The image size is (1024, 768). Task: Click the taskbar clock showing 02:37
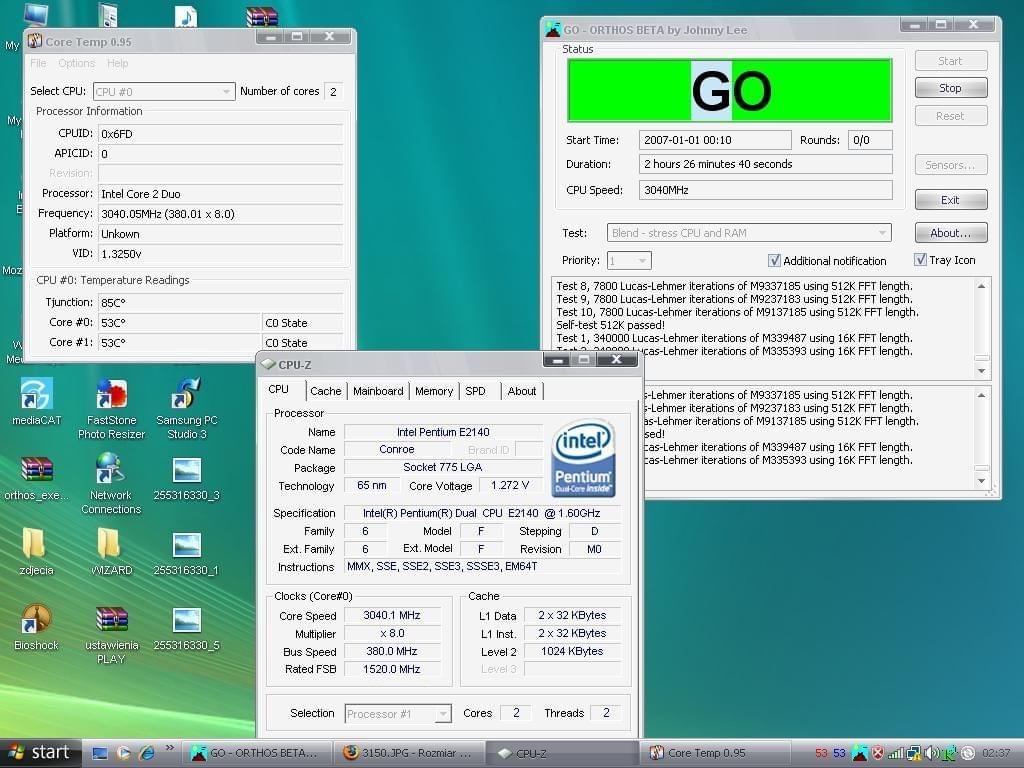pos(996,754)
